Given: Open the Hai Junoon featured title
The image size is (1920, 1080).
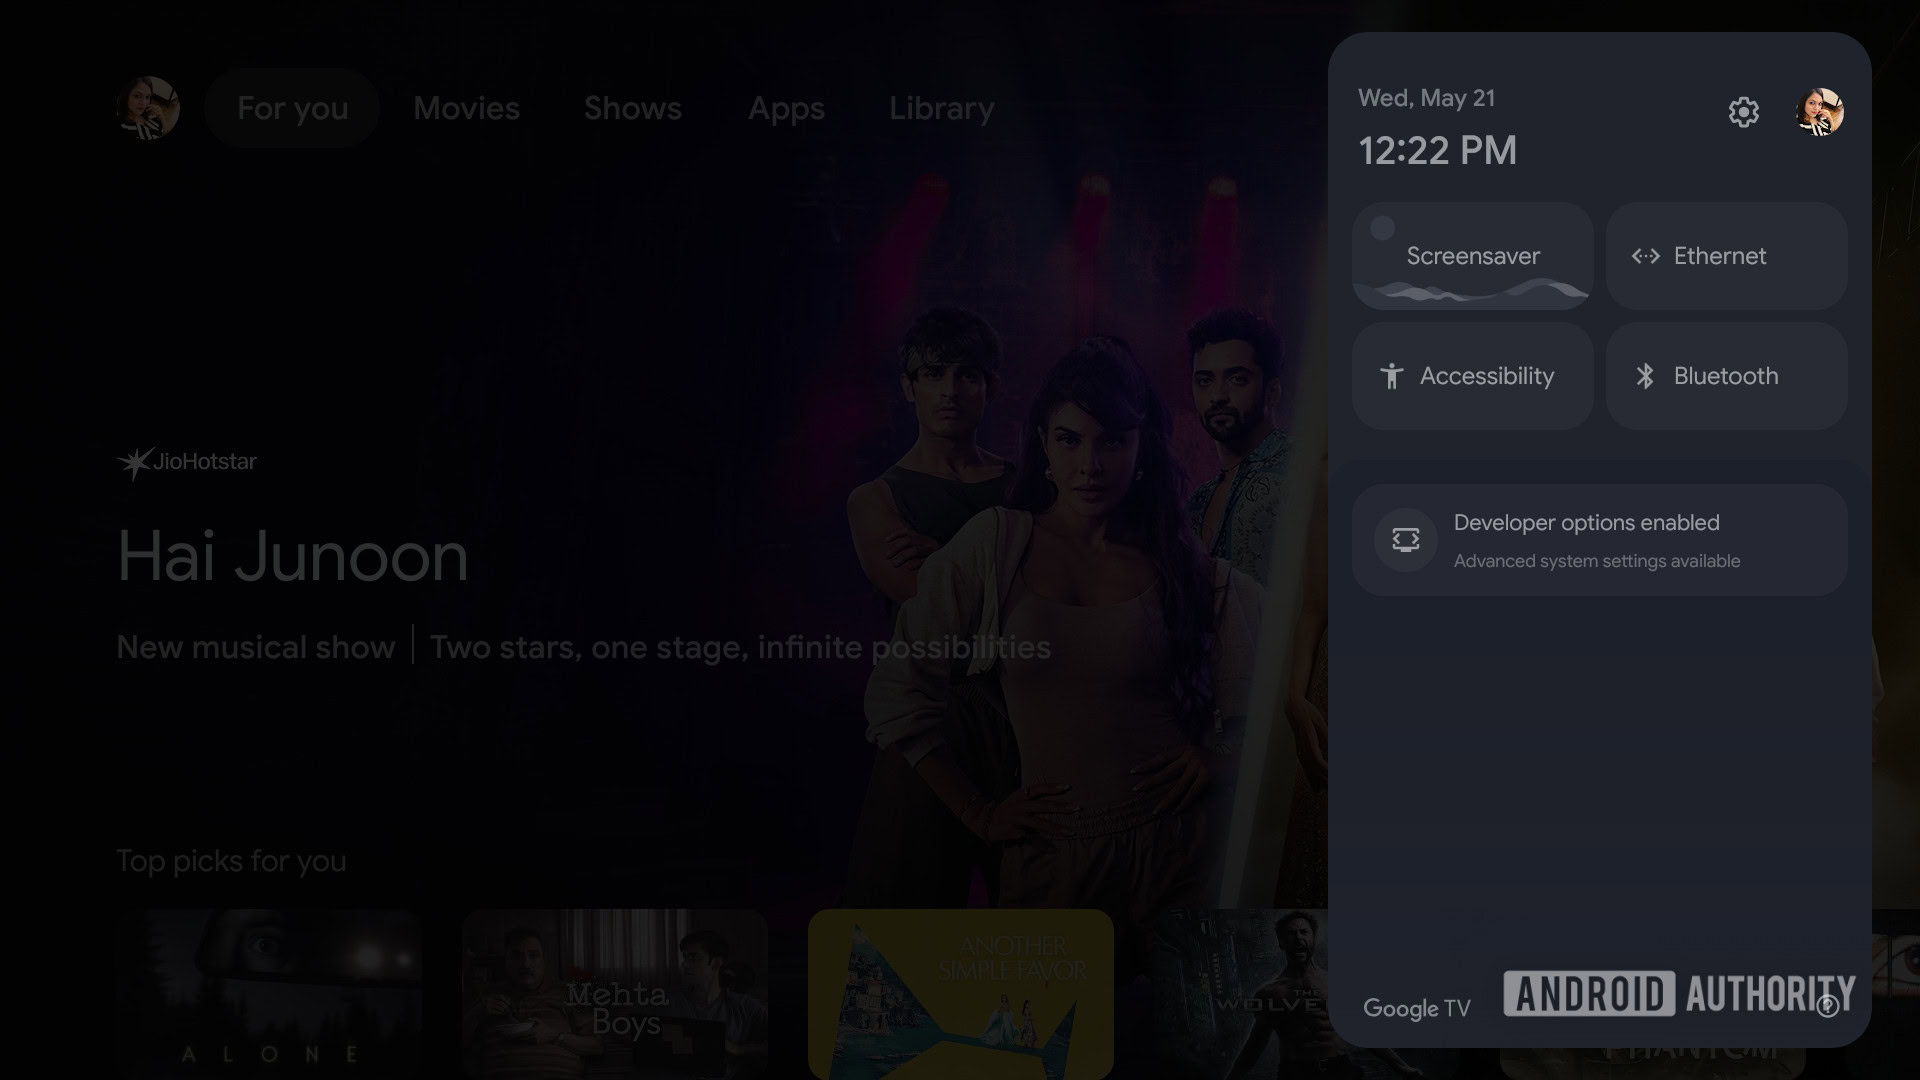Looking at the screenshot, I should tap(293, 556).
